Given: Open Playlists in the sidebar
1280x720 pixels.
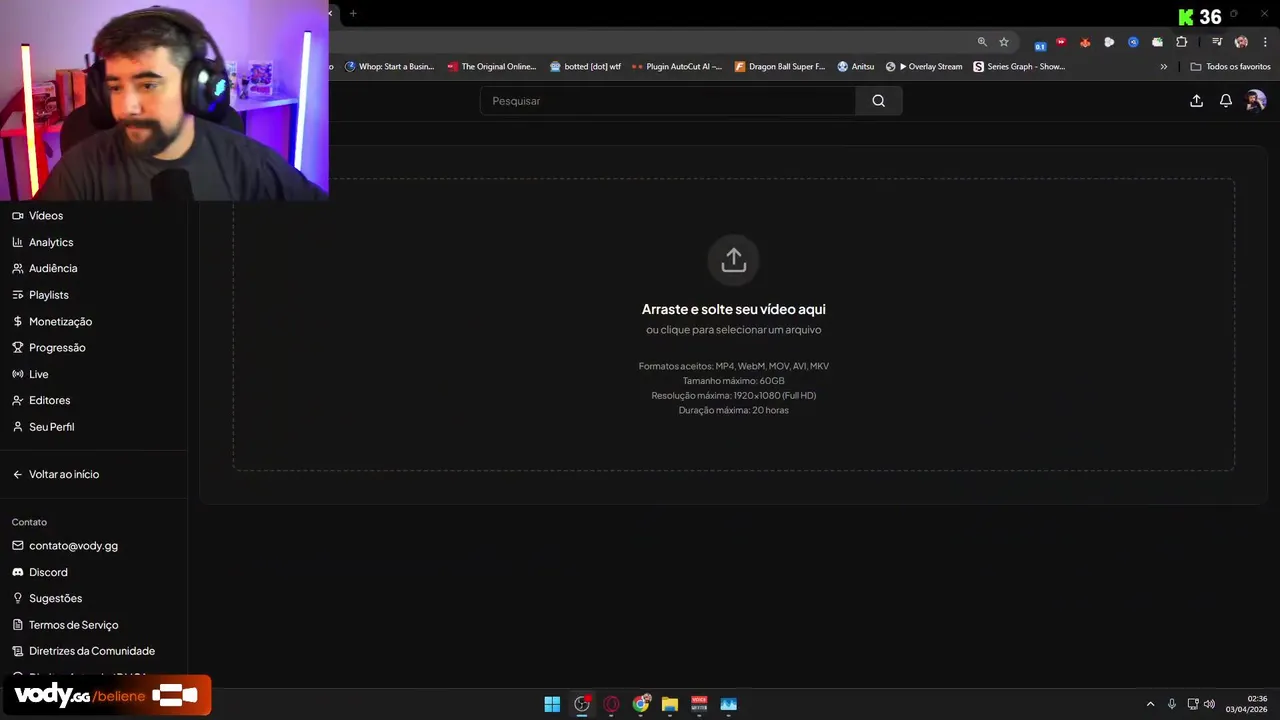Looking at the screenshot, I should click(40, 295).
